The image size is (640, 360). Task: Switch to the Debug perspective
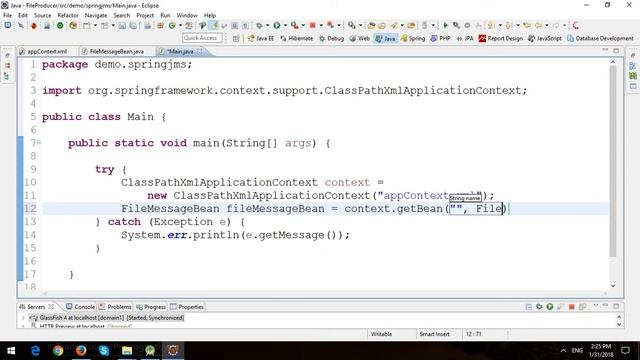331,38
